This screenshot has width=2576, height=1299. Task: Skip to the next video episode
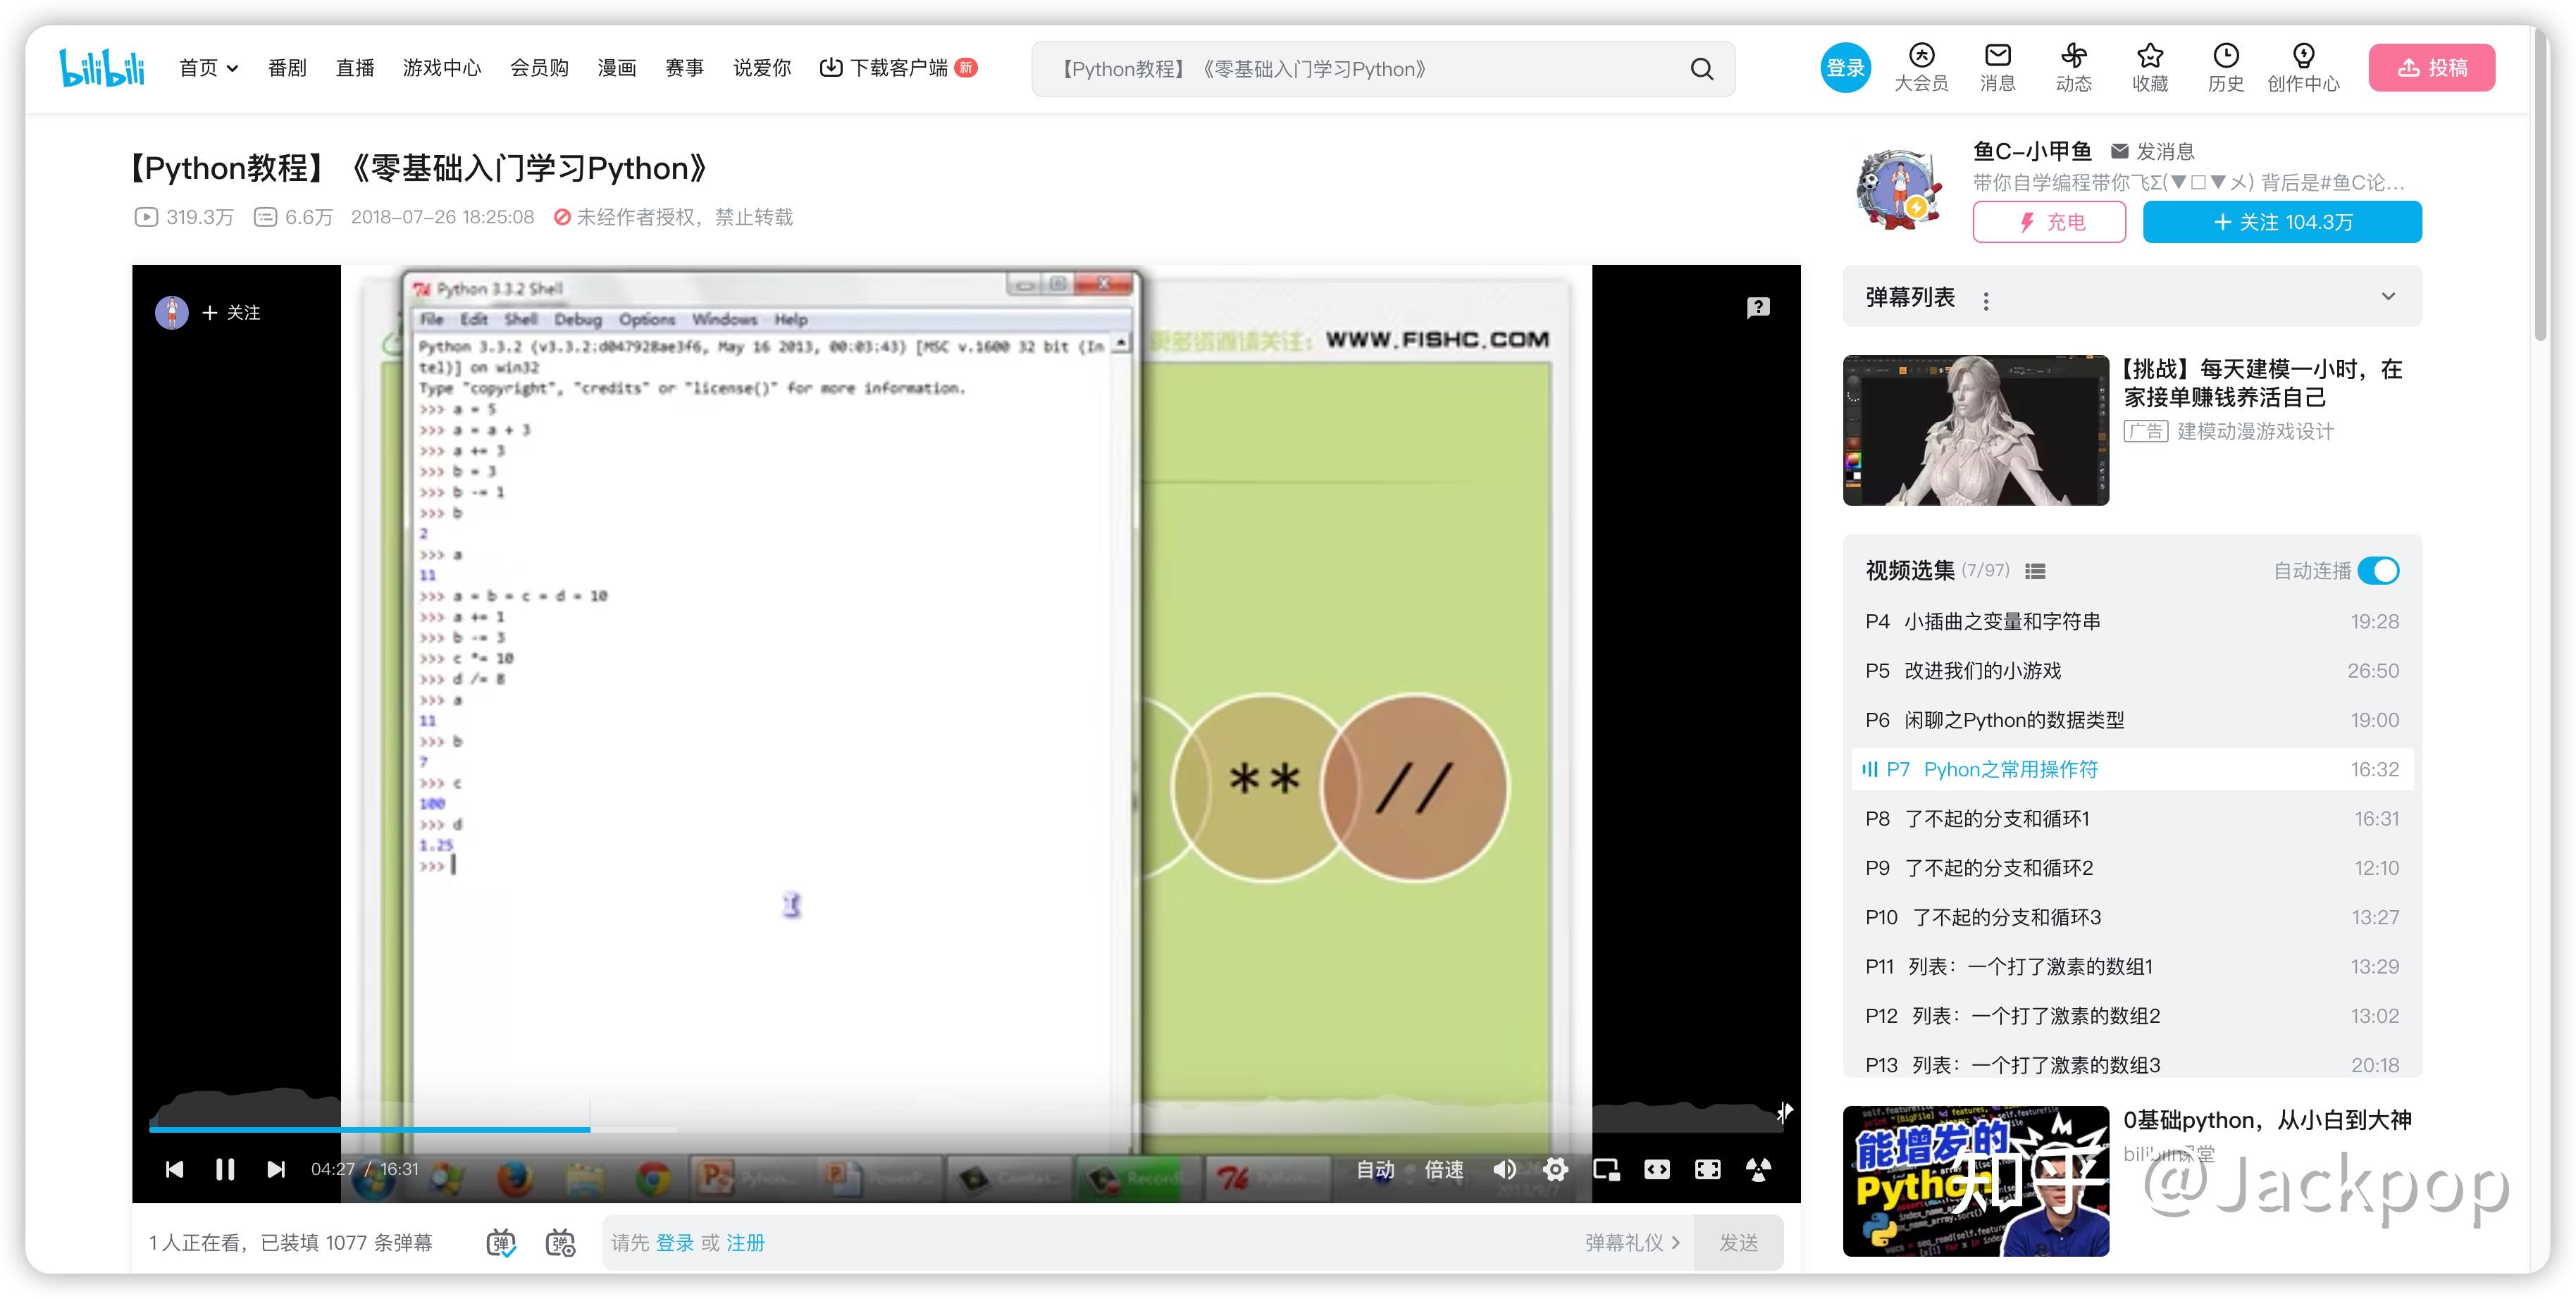tap(276, 1169)
